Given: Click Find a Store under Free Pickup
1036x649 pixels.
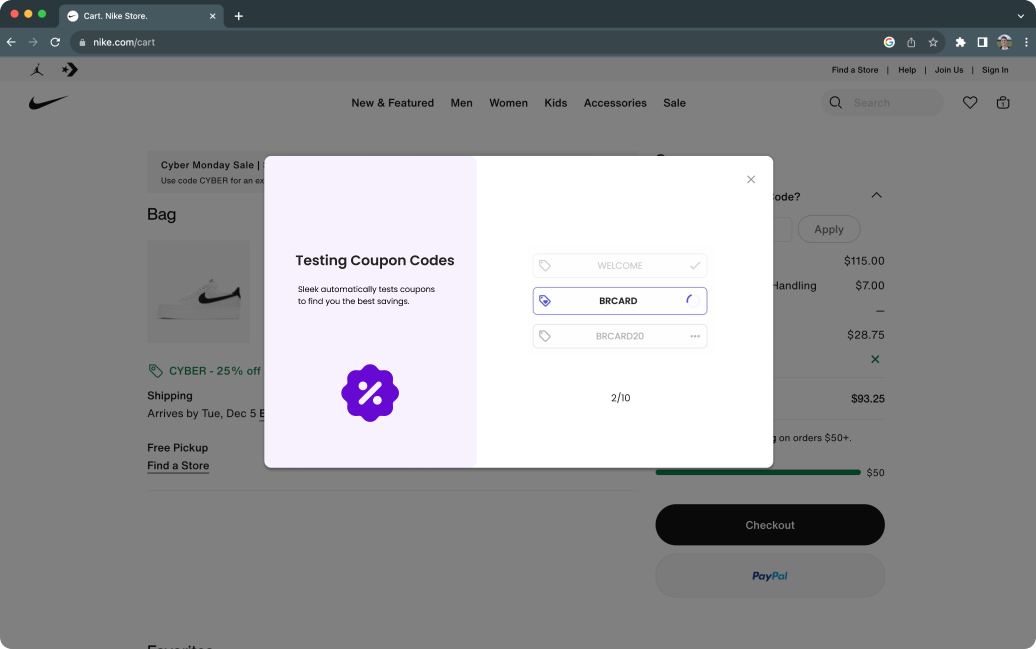Looking at the screenshot, I should pos(178,465).
